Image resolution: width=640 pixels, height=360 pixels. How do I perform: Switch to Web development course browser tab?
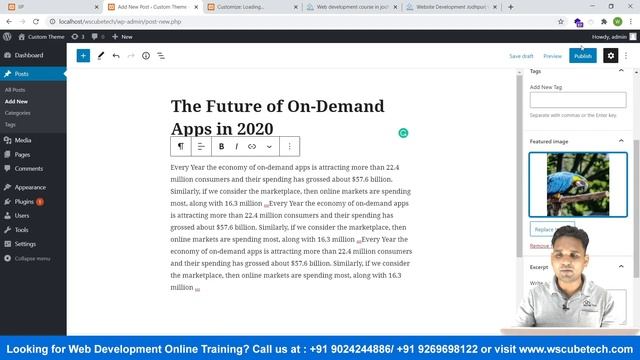click(352, 7)
